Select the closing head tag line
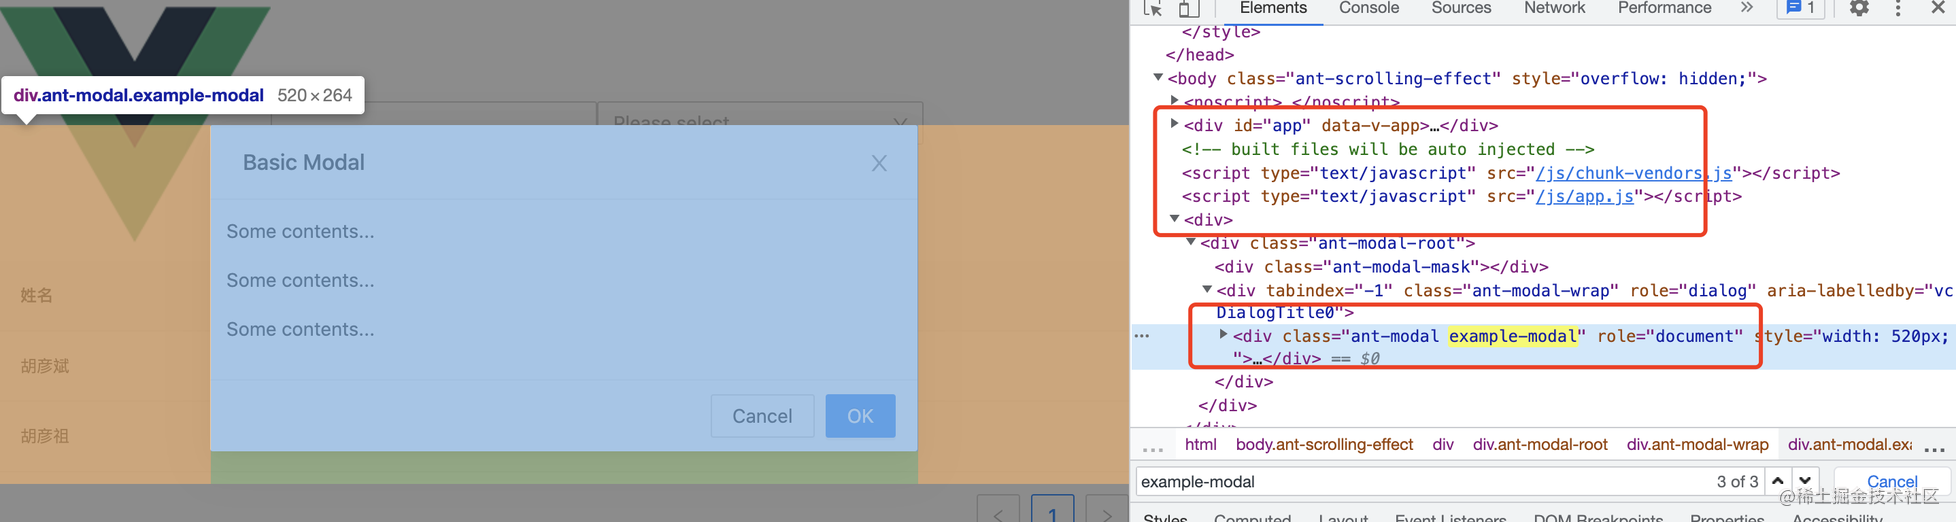The width and height of the screenshot is (1956, 522). (x=1199, y=55)
